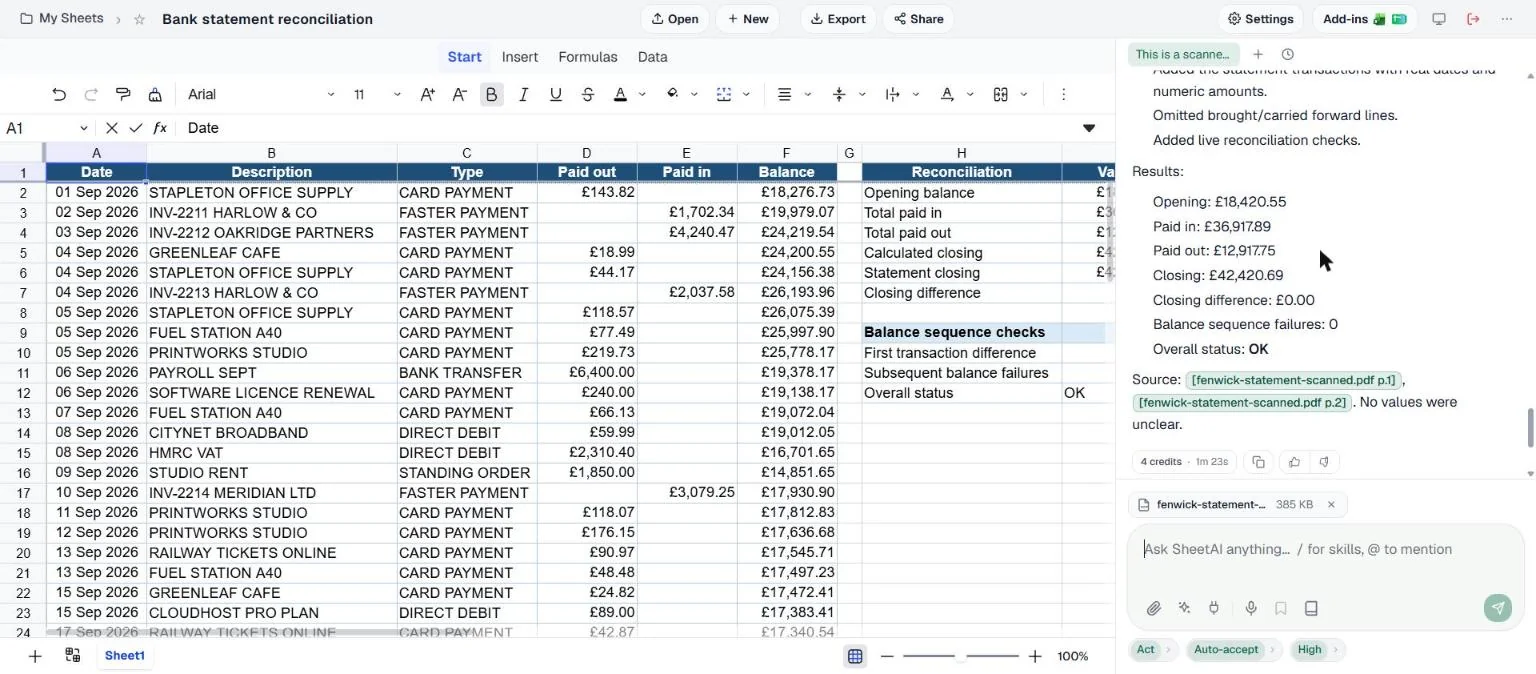
Task: Open the Auto-accept selector
Action: 1233,650
